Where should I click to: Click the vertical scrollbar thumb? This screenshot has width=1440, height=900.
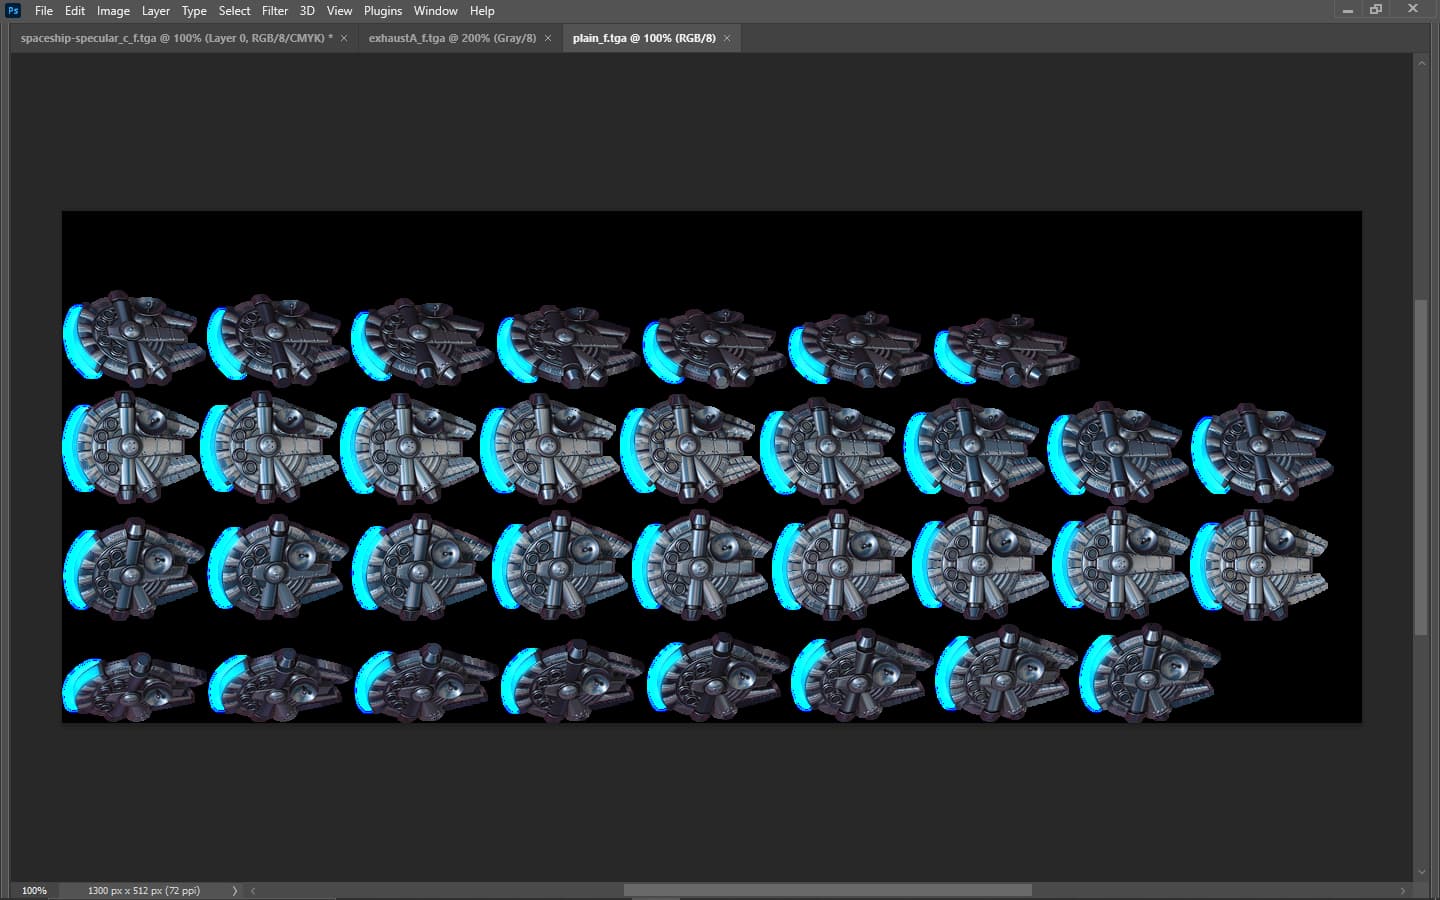(1421, 467)
